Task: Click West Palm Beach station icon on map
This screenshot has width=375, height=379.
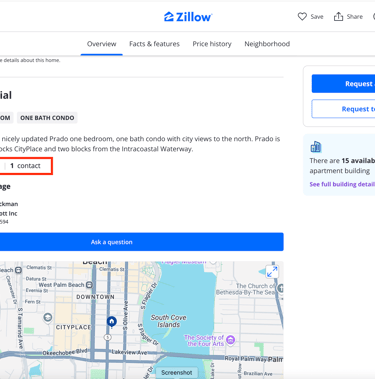Action: (x=89, y=285)
